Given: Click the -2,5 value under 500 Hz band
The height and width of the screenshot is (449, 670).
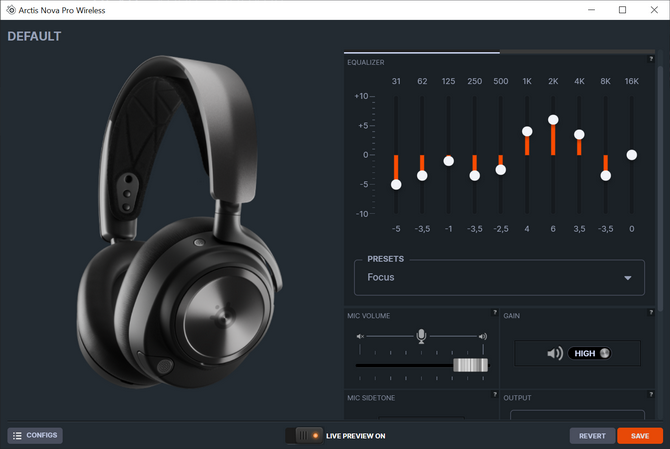Looking at the screenshot, I should click(x=501, y=229).
